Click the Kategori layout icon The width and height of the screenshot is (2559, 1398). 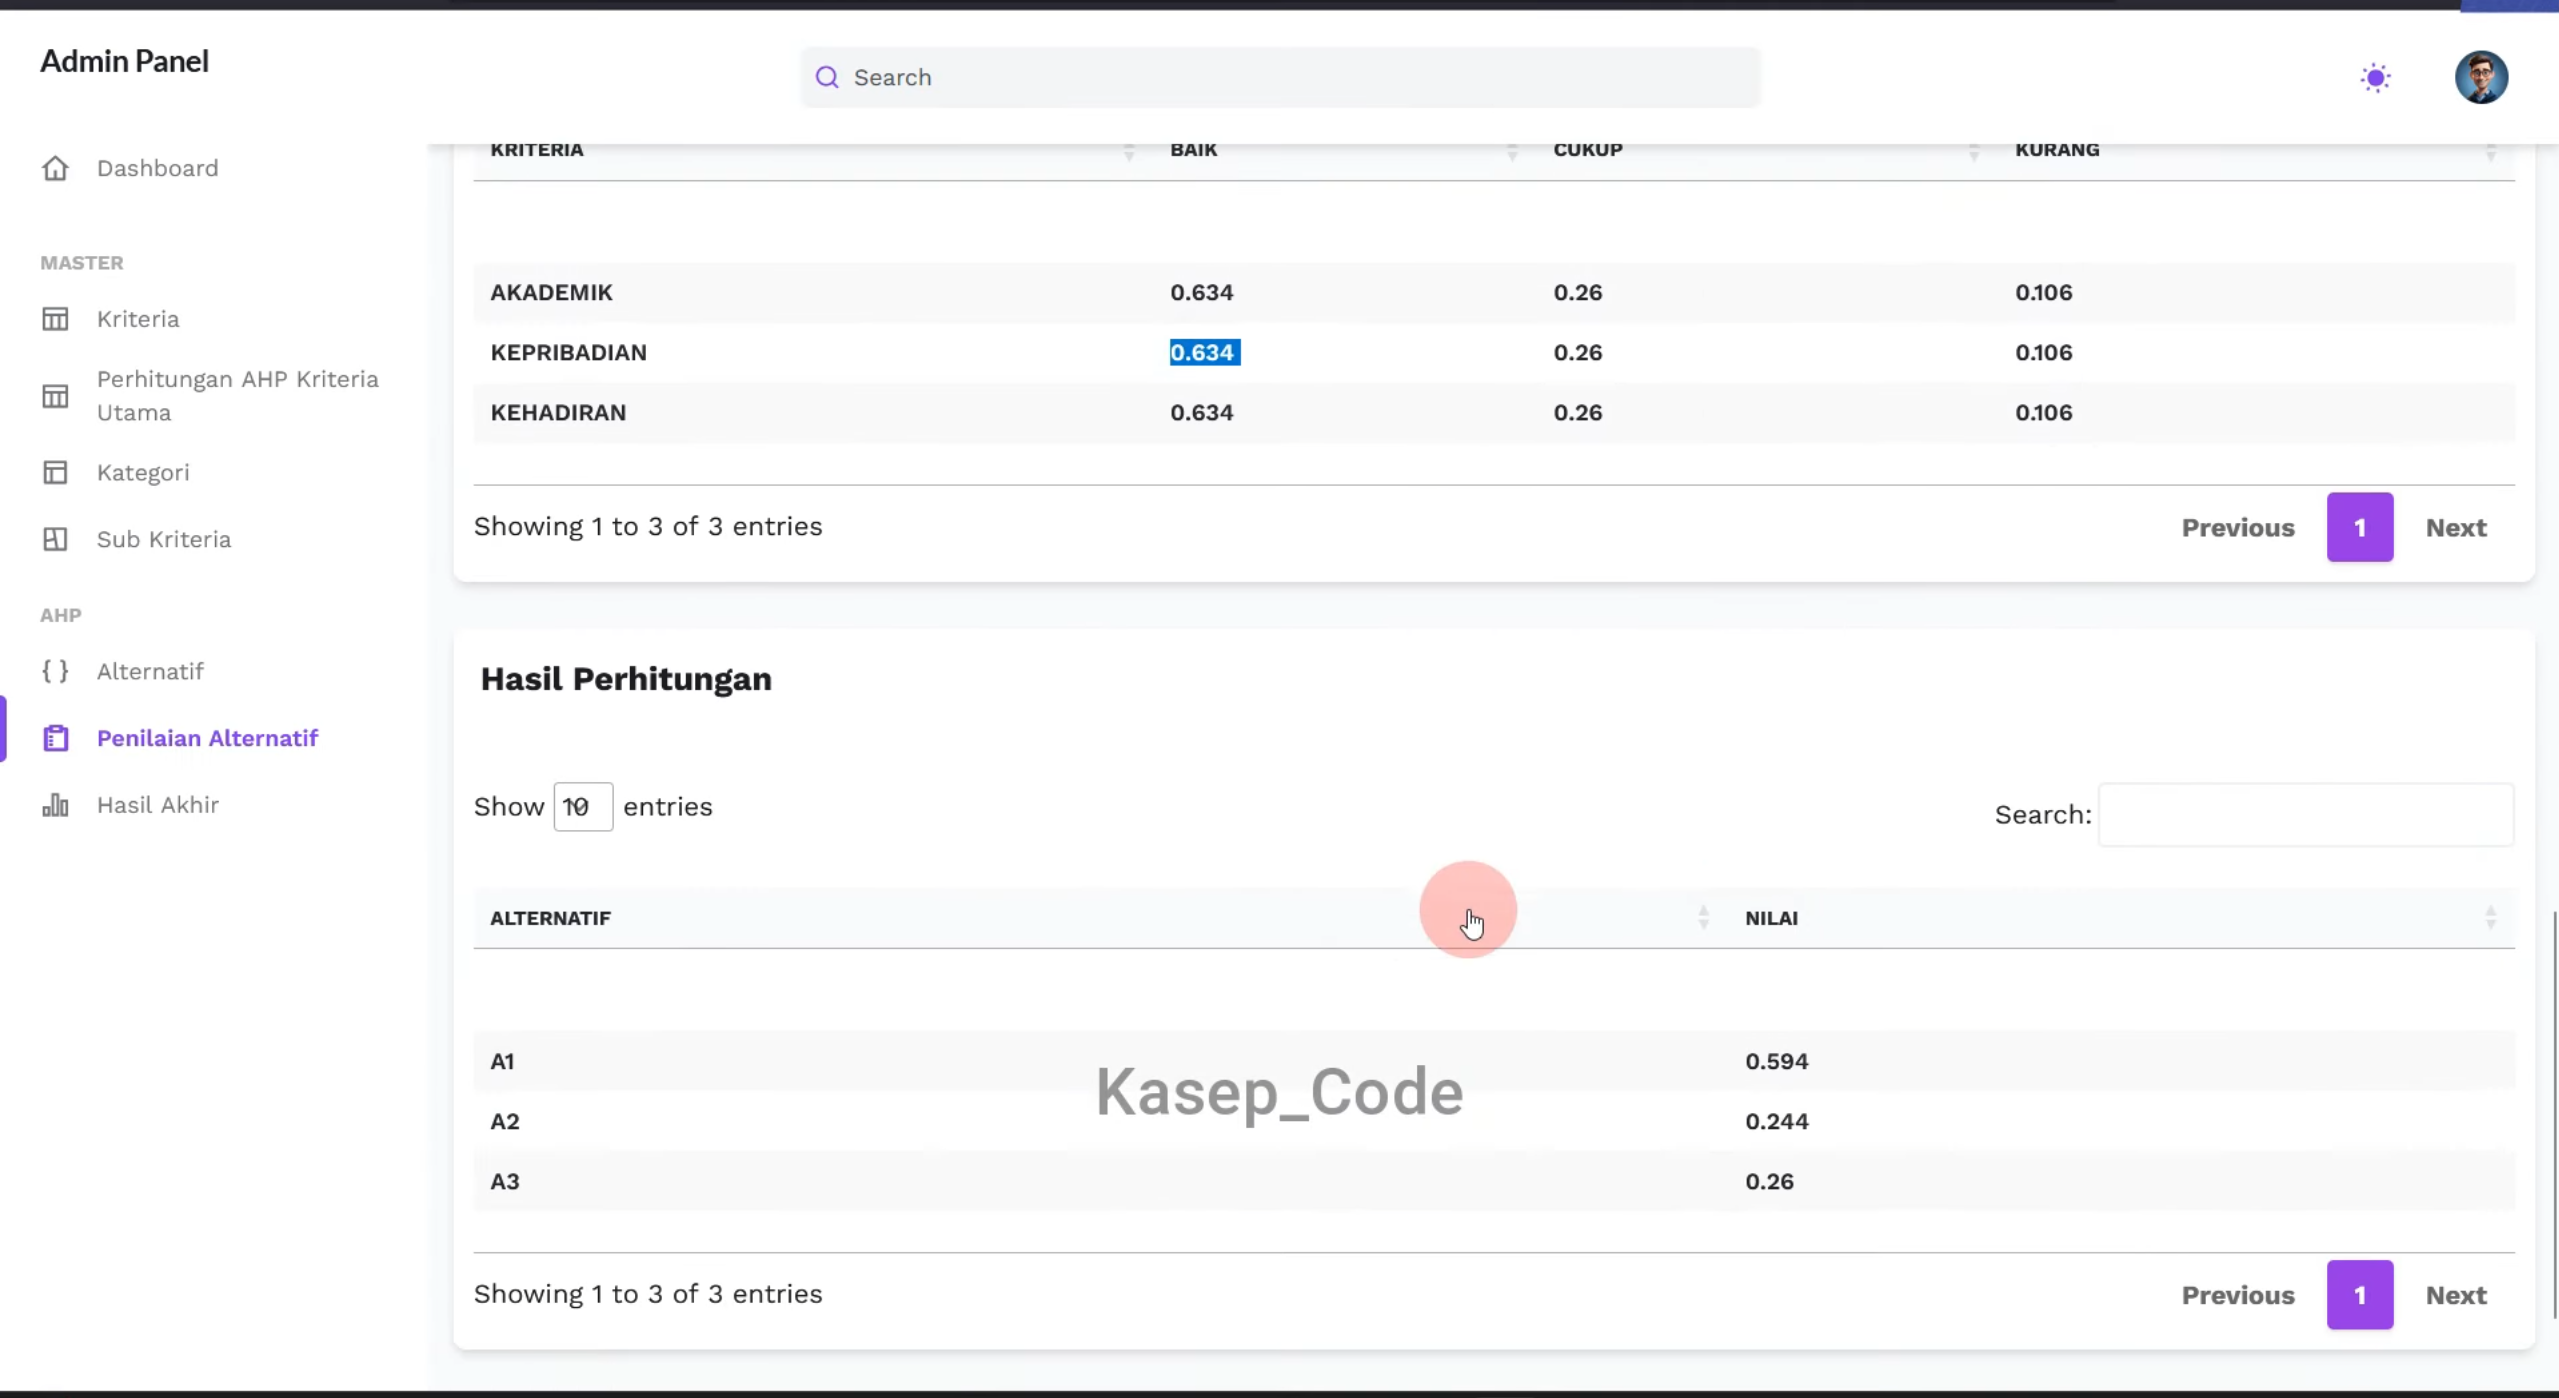tap(55, 472)
